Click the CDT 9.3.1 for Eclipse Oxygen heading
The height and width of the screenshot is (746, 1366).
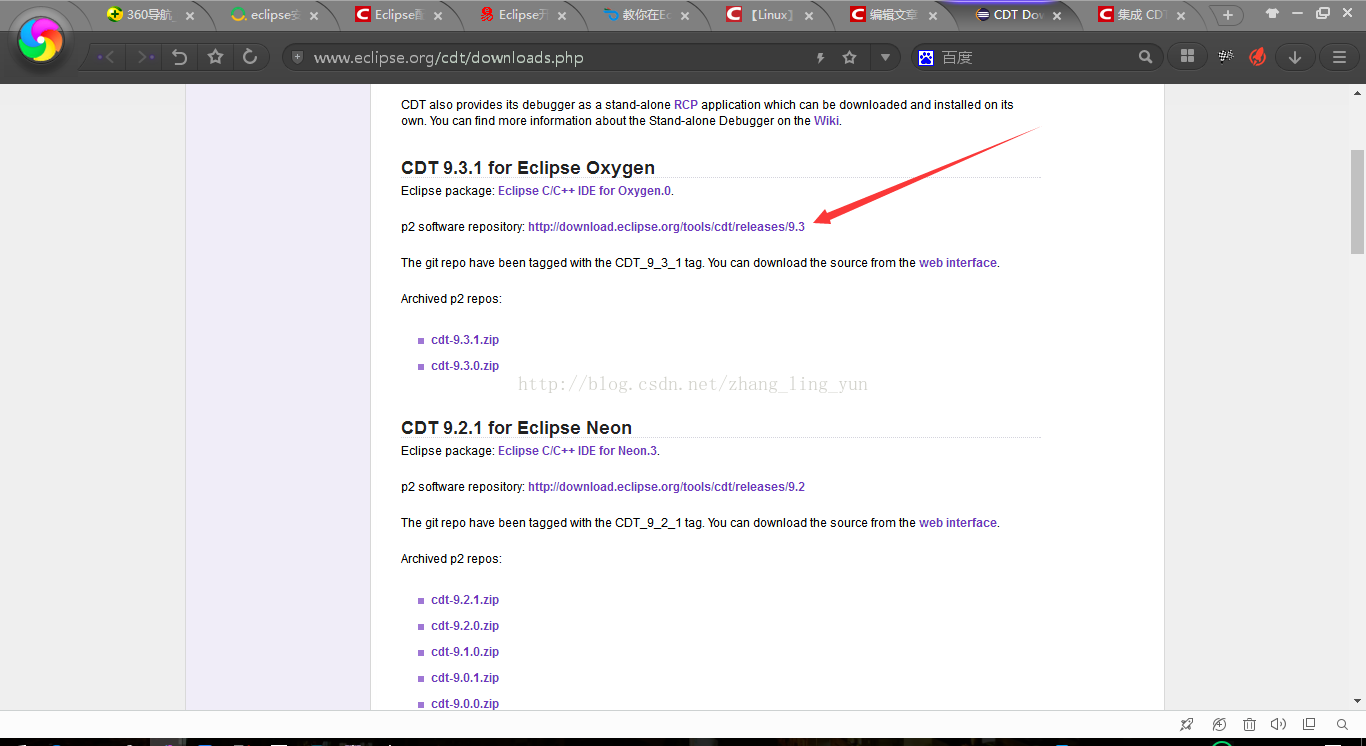click(528, 168)
